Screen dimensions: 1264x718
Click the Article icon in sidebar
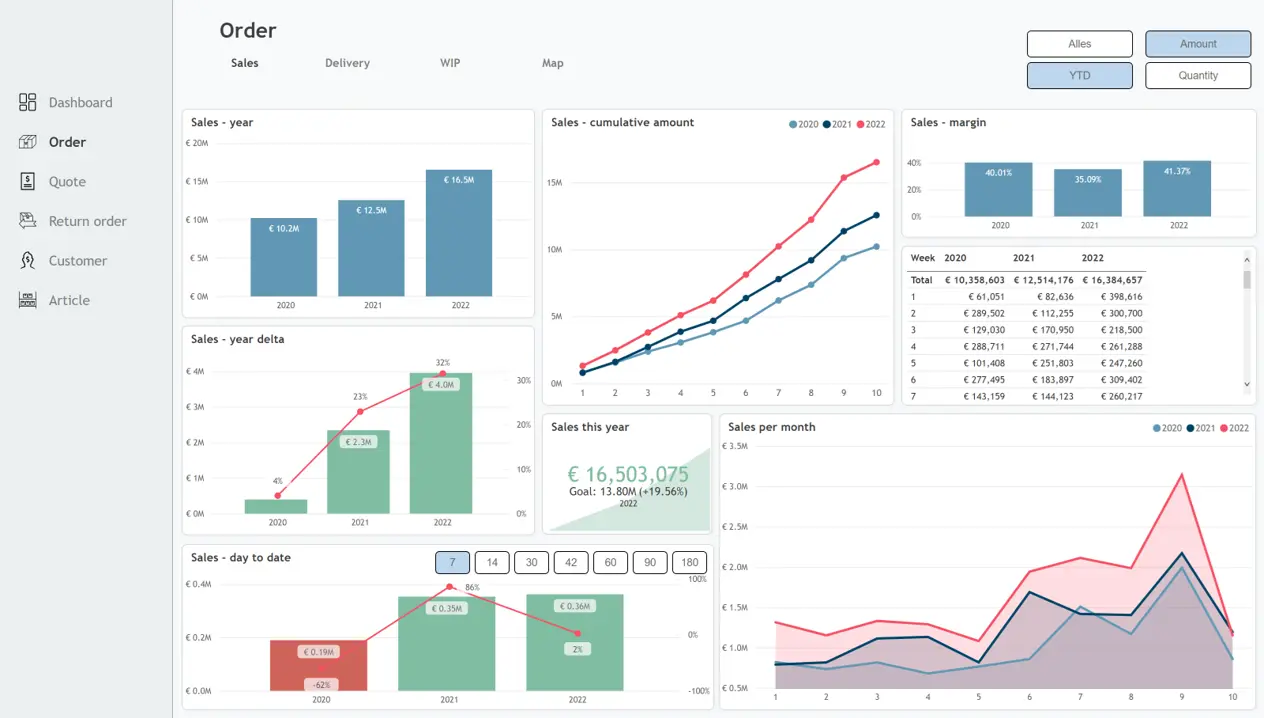click(28, 300)
